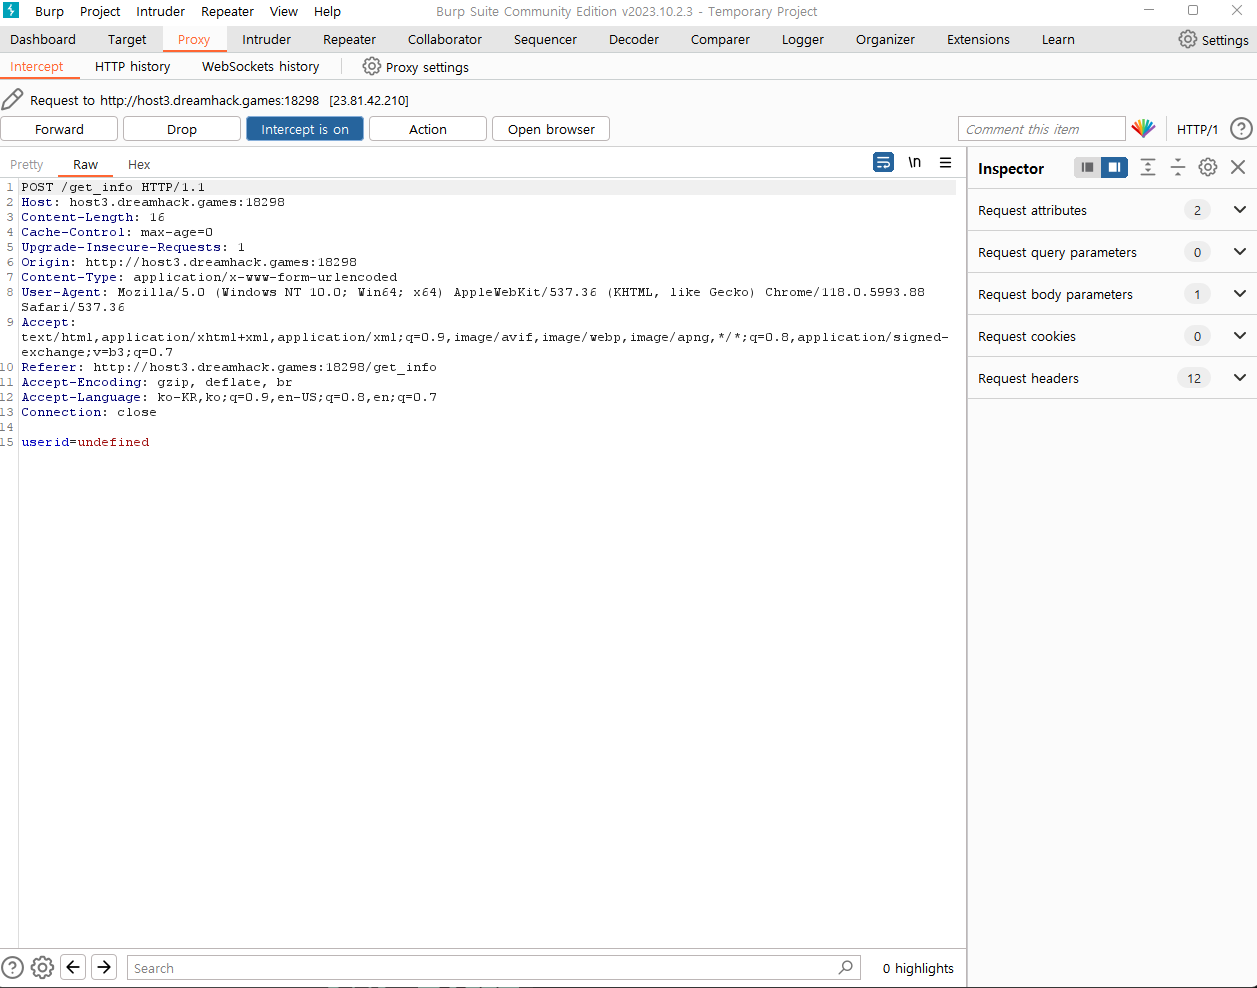This screenshot has height=988, width=1257.
Task: Open the Burp menu
Action: coord(49,11)
